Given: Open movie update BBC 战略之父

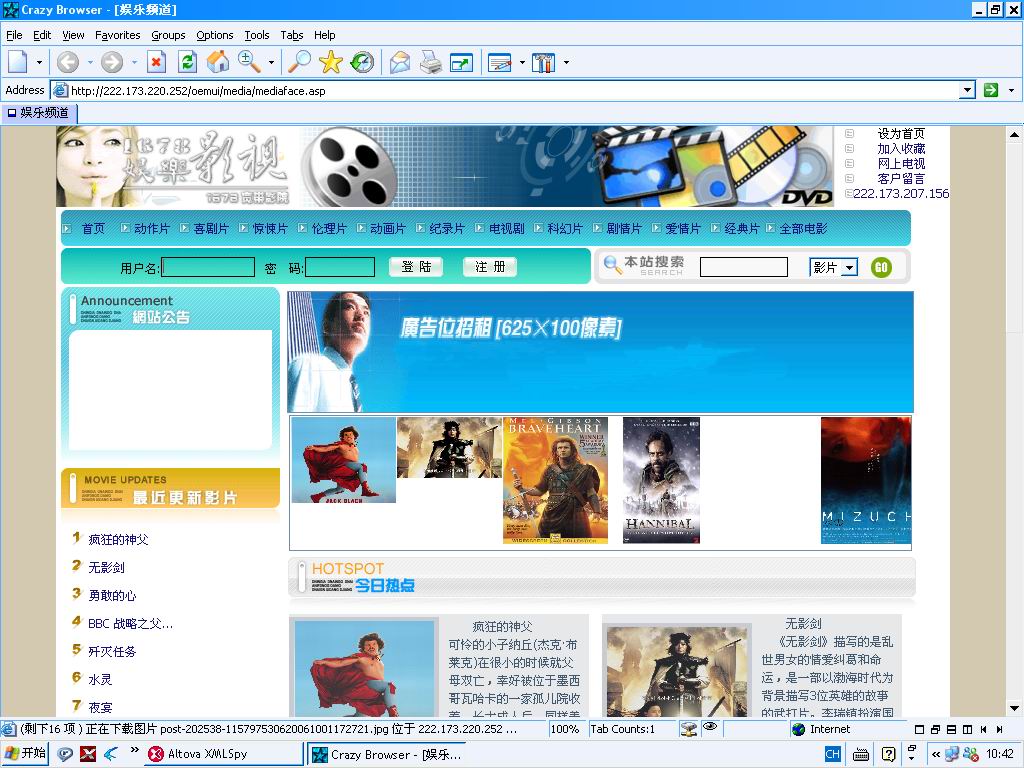Looking at the screenshot, I should click(131, 624).
